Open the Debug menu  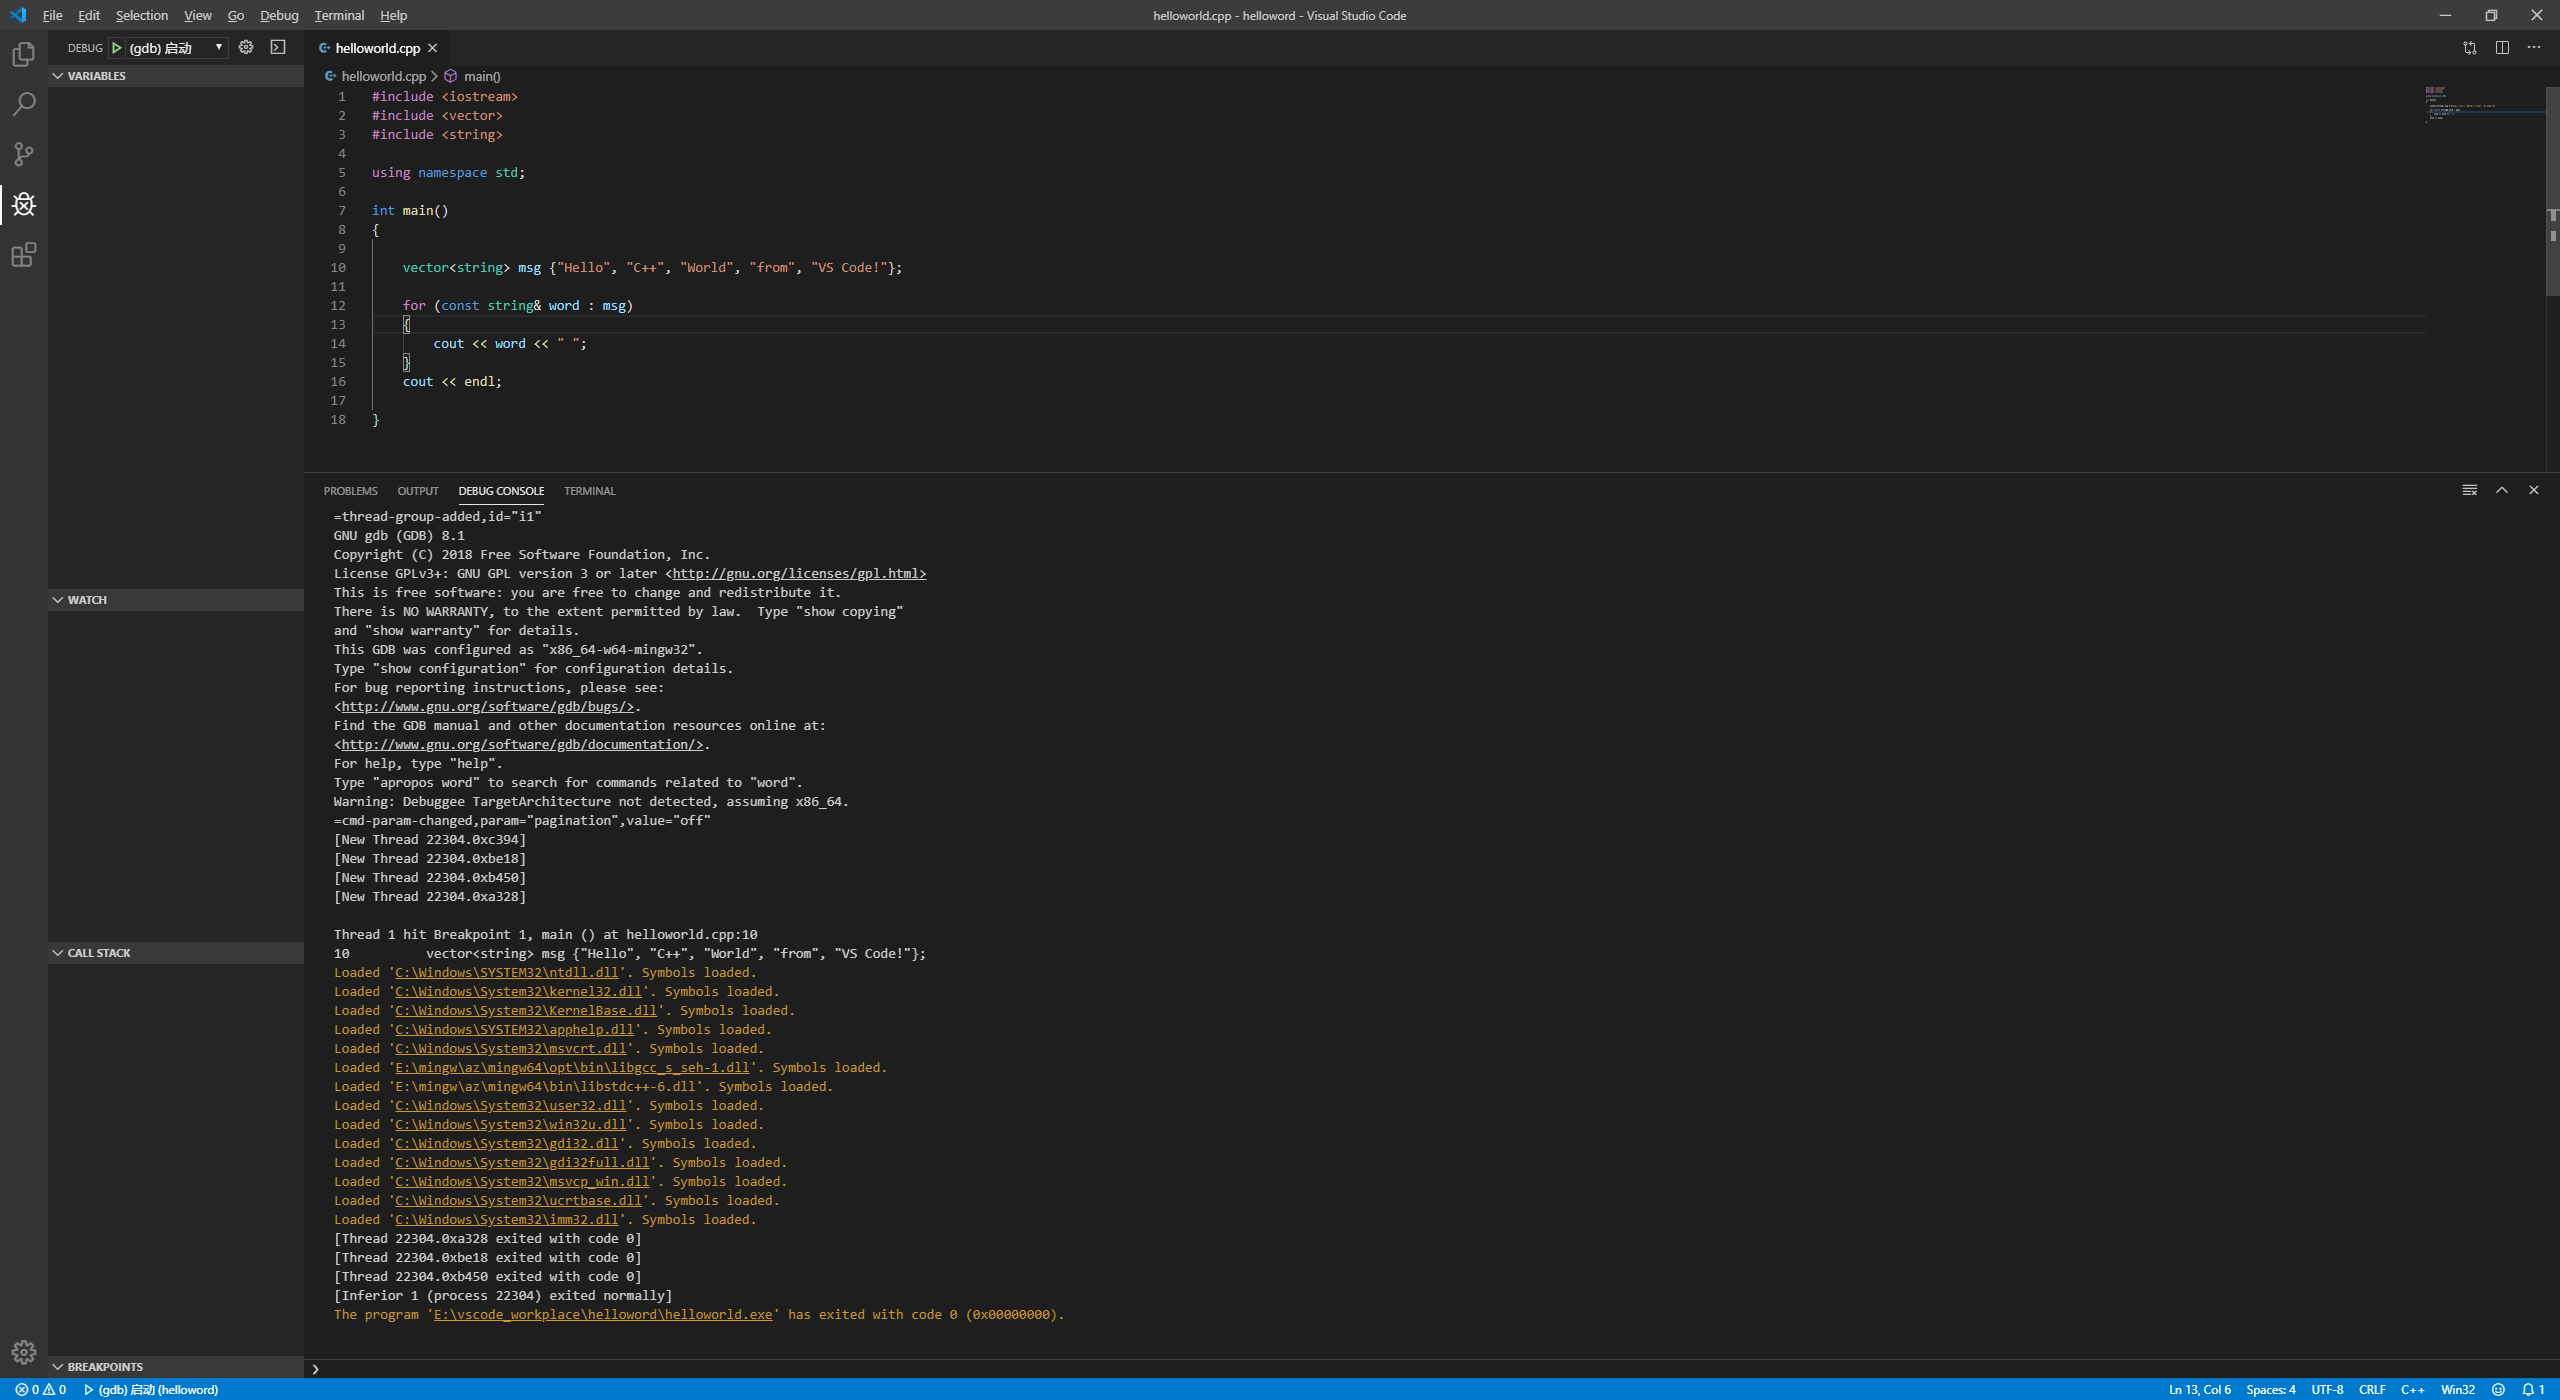[x=279, y=15]
